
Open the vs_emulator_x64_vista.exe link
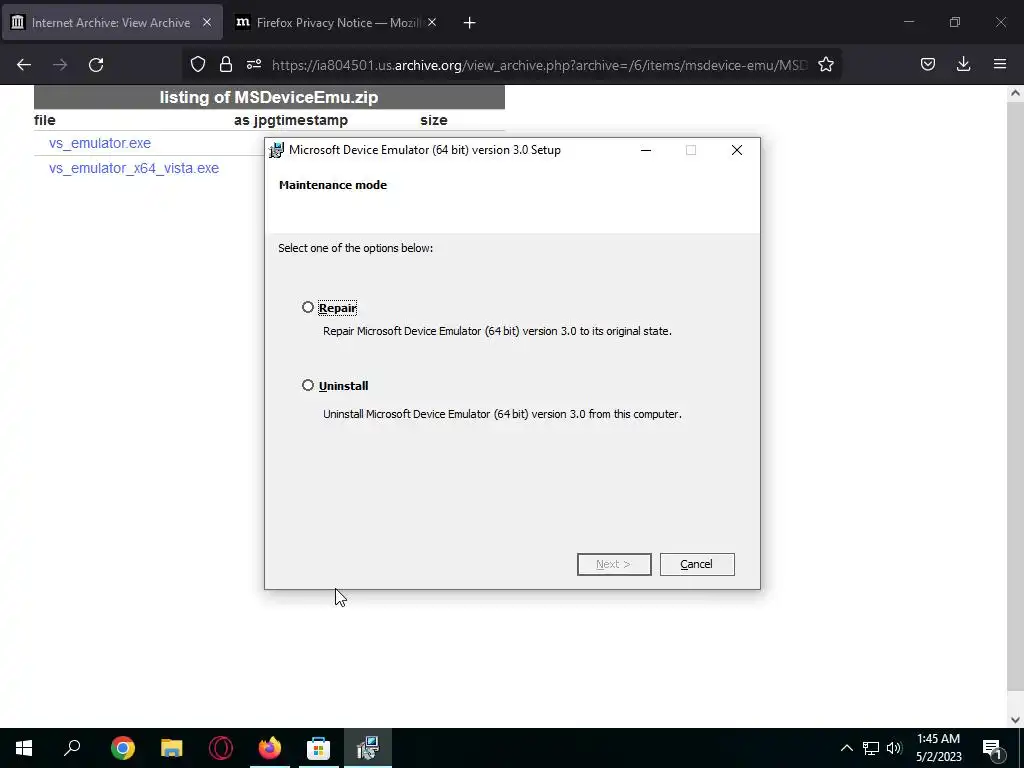(134, 168)
